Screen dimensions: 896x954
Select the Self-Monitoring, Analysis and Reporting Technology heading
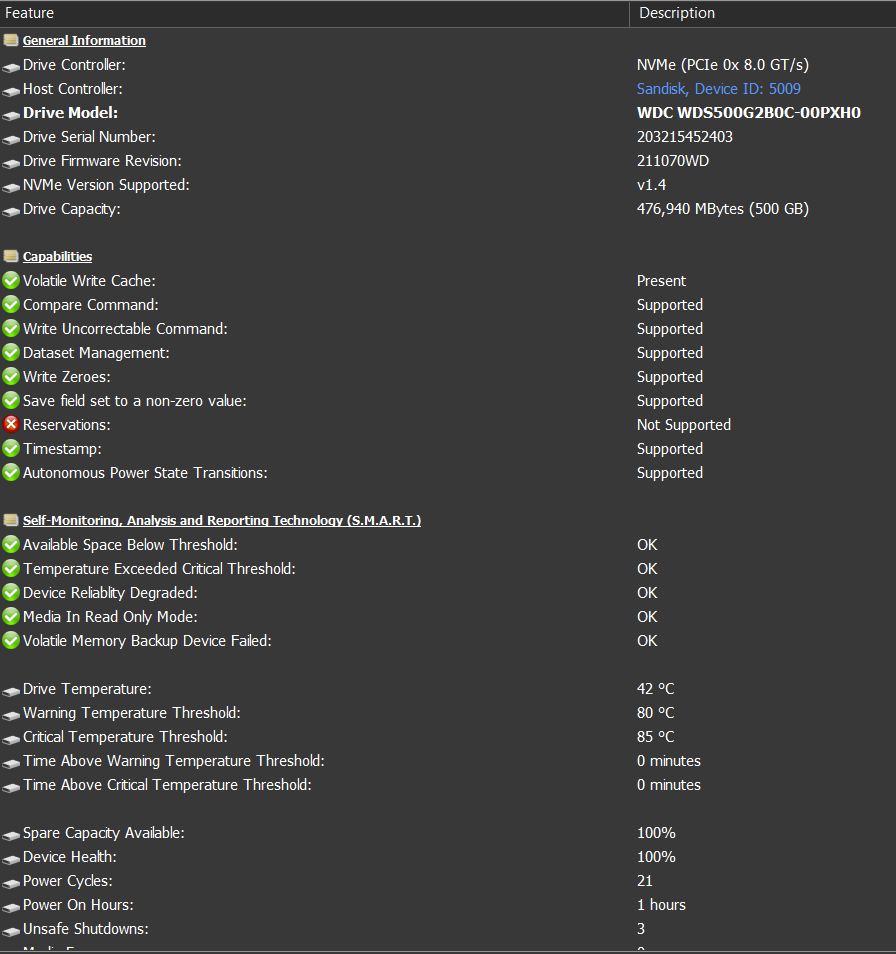tap(222, 521)
